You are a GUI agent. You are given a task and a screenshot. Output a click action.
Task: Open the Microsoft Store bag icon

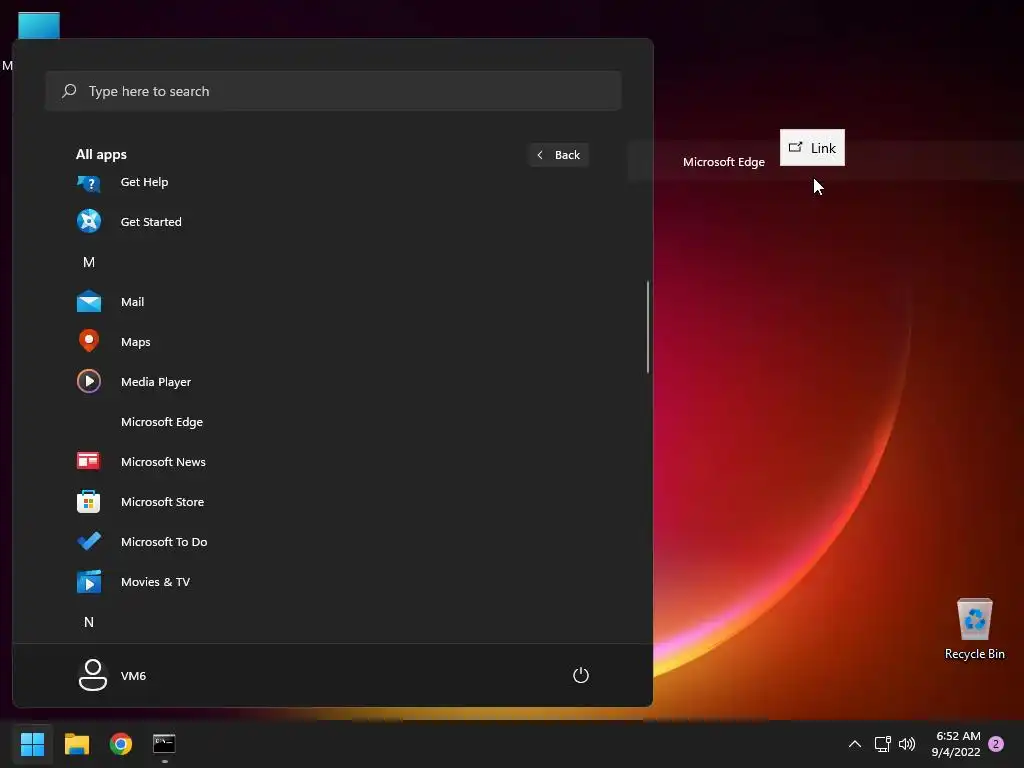[89, 502]
